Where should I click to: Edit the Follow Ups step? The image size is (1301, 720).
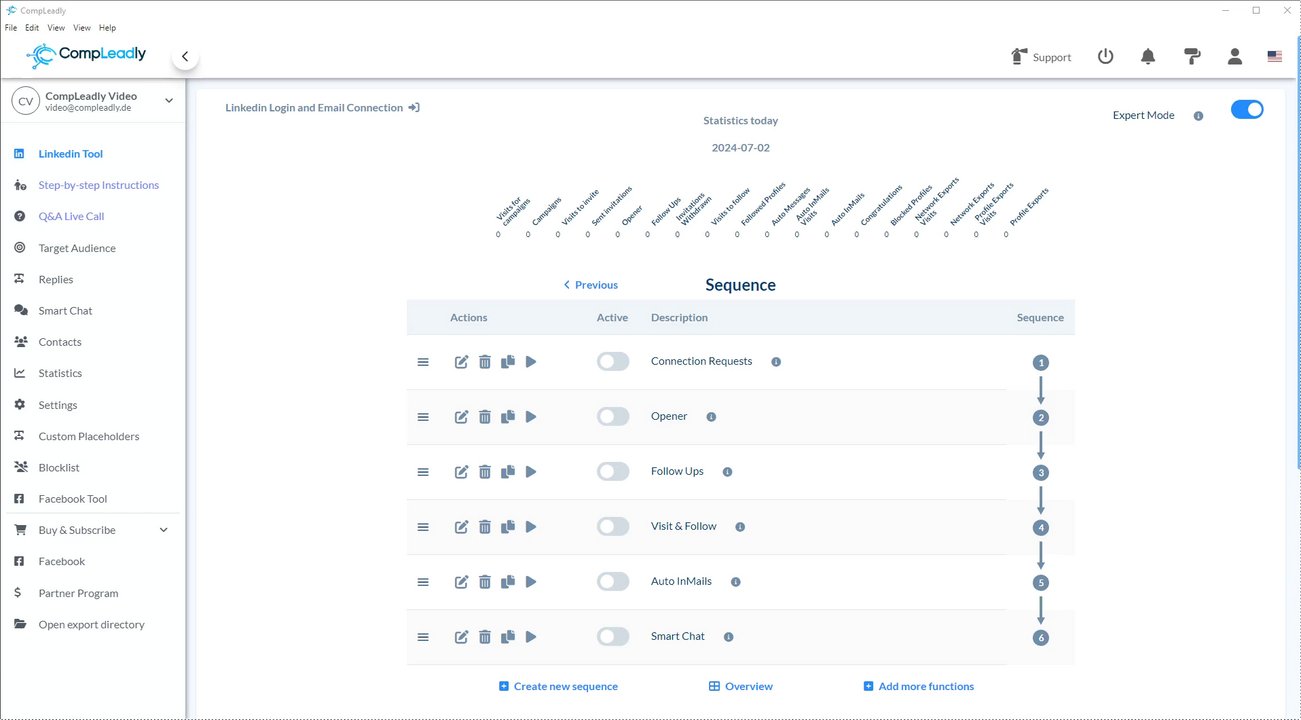click(461, 472)
